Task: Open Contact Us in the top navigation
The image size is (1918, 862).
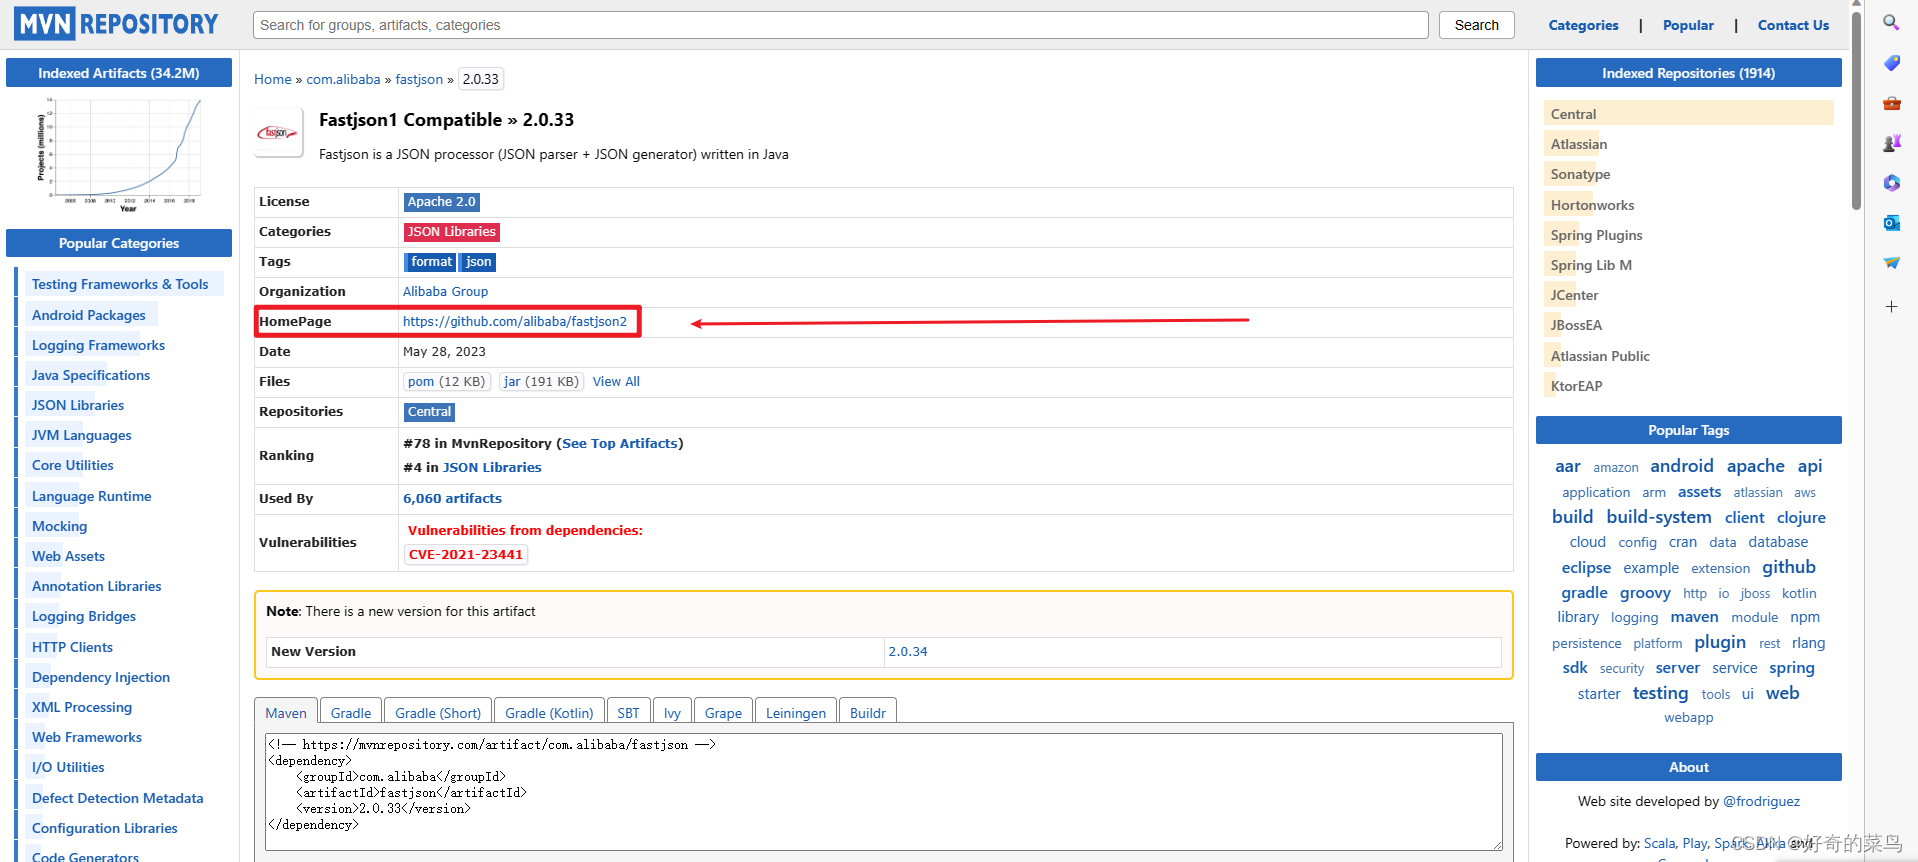Action: pyautogui.click(x=1793, y=25)
